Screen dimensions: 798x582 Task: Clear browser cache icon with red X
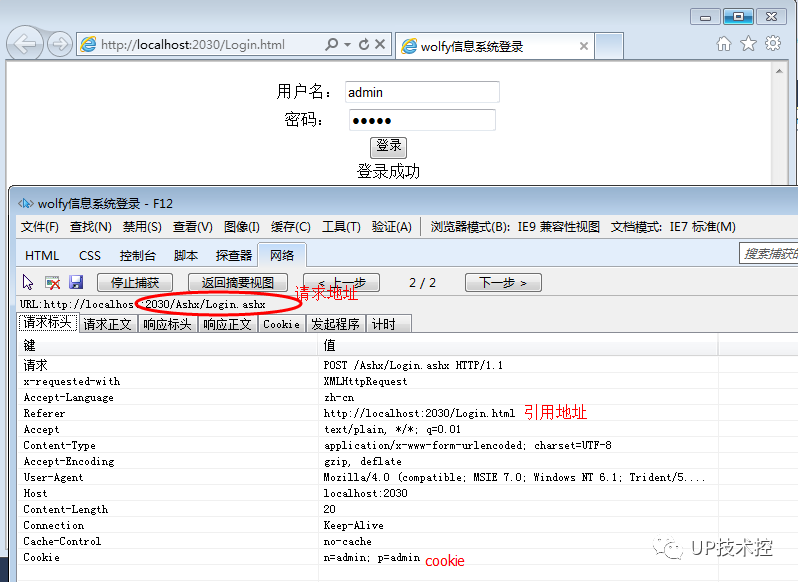(52, 282)
